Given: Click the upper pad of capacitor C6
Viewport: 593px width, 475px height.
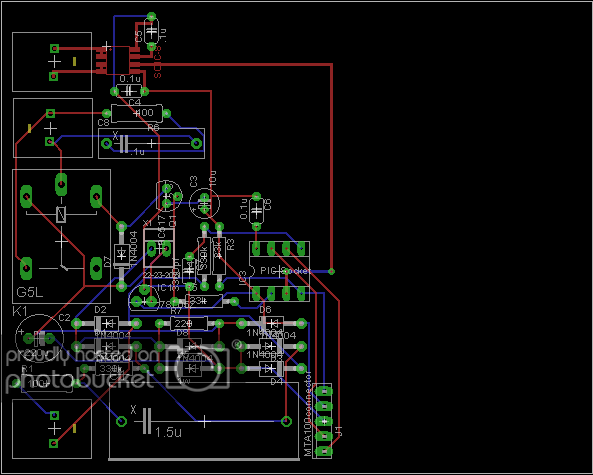Looking at the screenshot, I should click(x=256, y=197).
